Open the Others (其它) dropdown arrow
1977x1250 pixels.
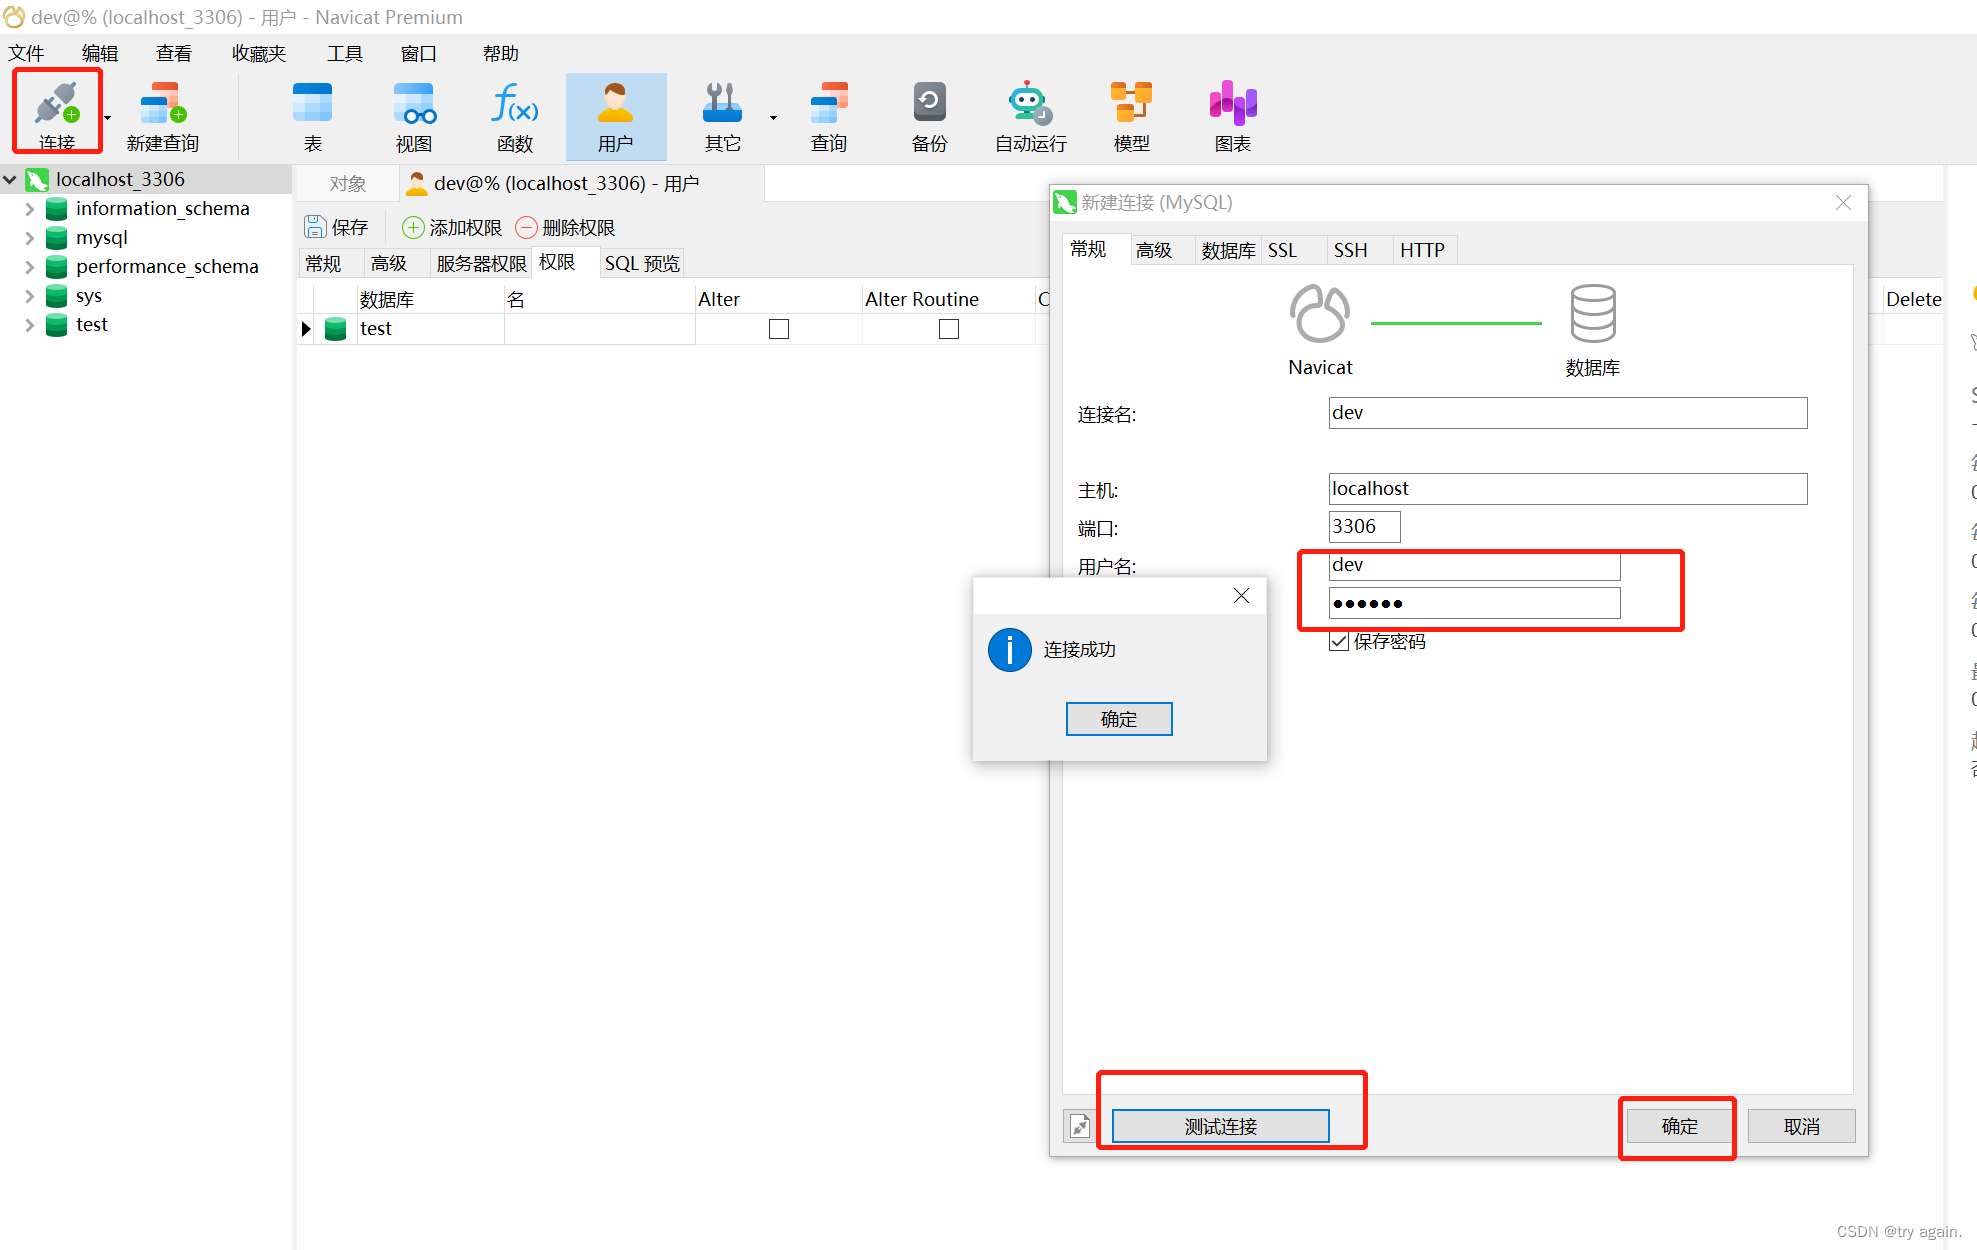pyautogui.click(x=773, y=117)
